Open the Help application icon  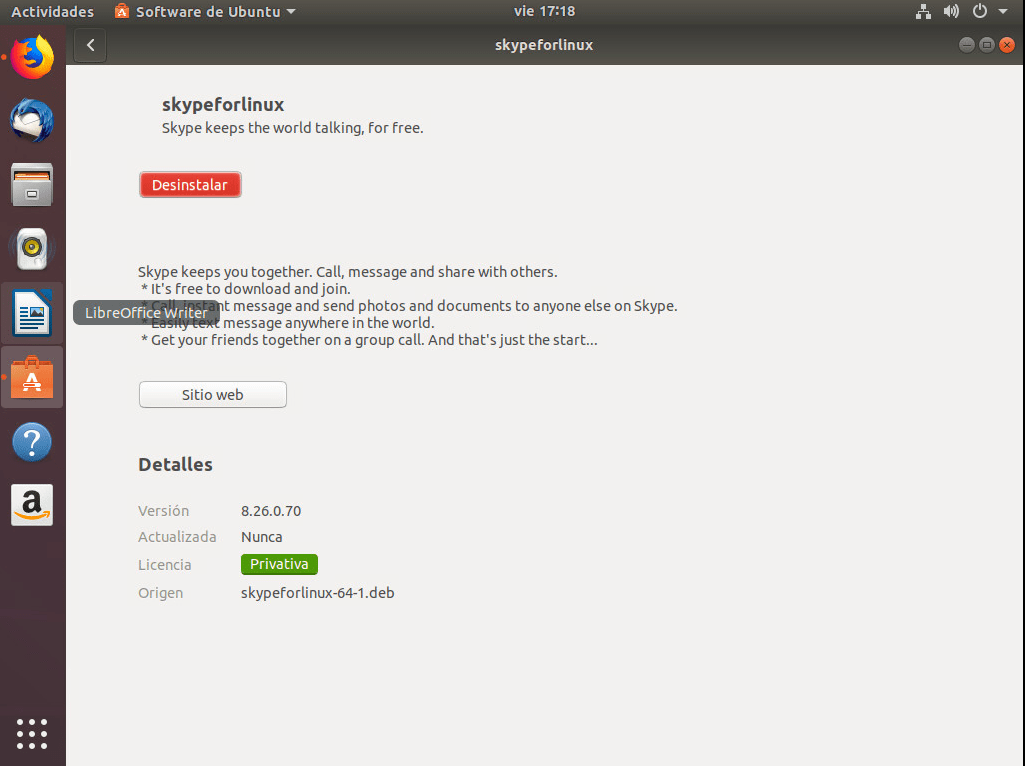pos(32,441)
